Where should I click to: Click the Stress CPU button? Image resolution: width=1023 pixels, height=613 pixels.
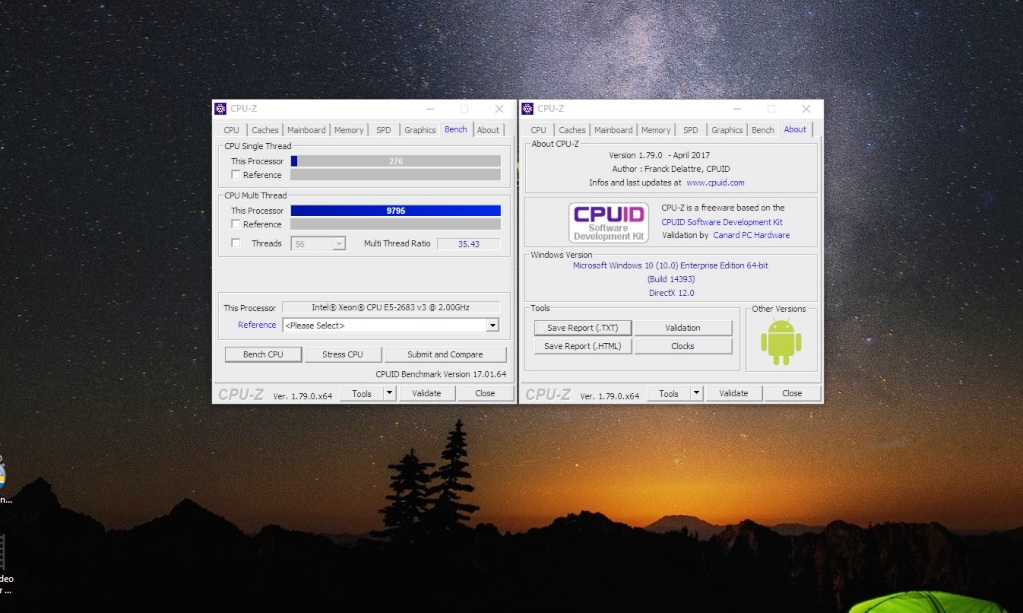pos(343,354)
